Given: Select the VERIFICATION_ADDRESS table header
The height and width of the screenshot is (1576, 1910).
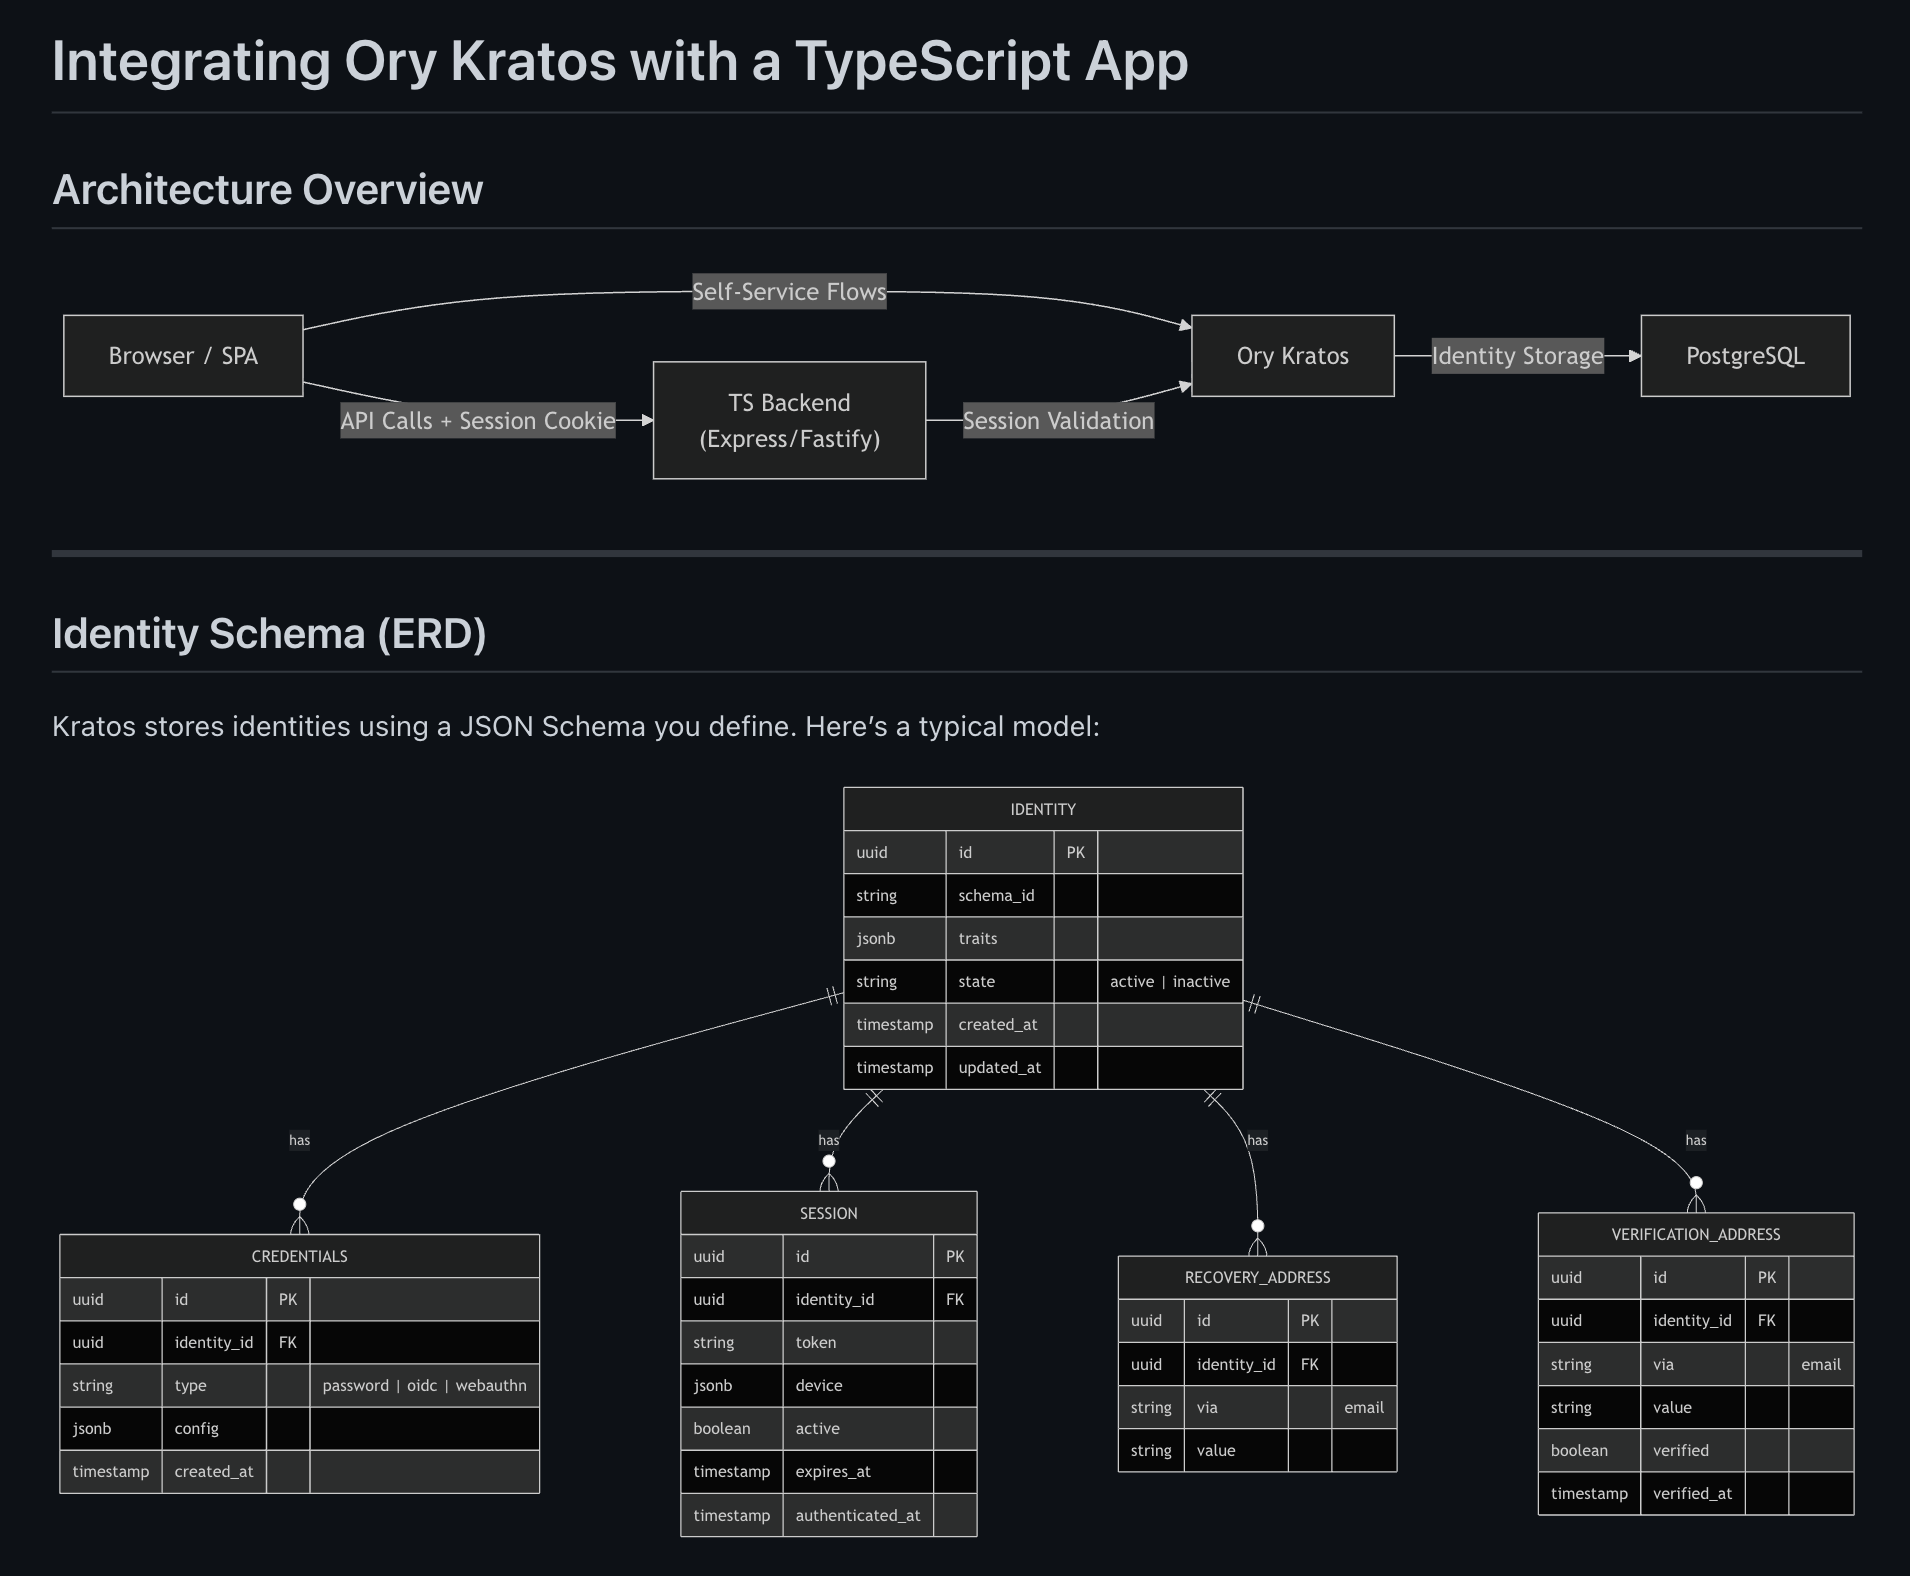Looking at the screenshot, I should [x=1695, y=1234].
